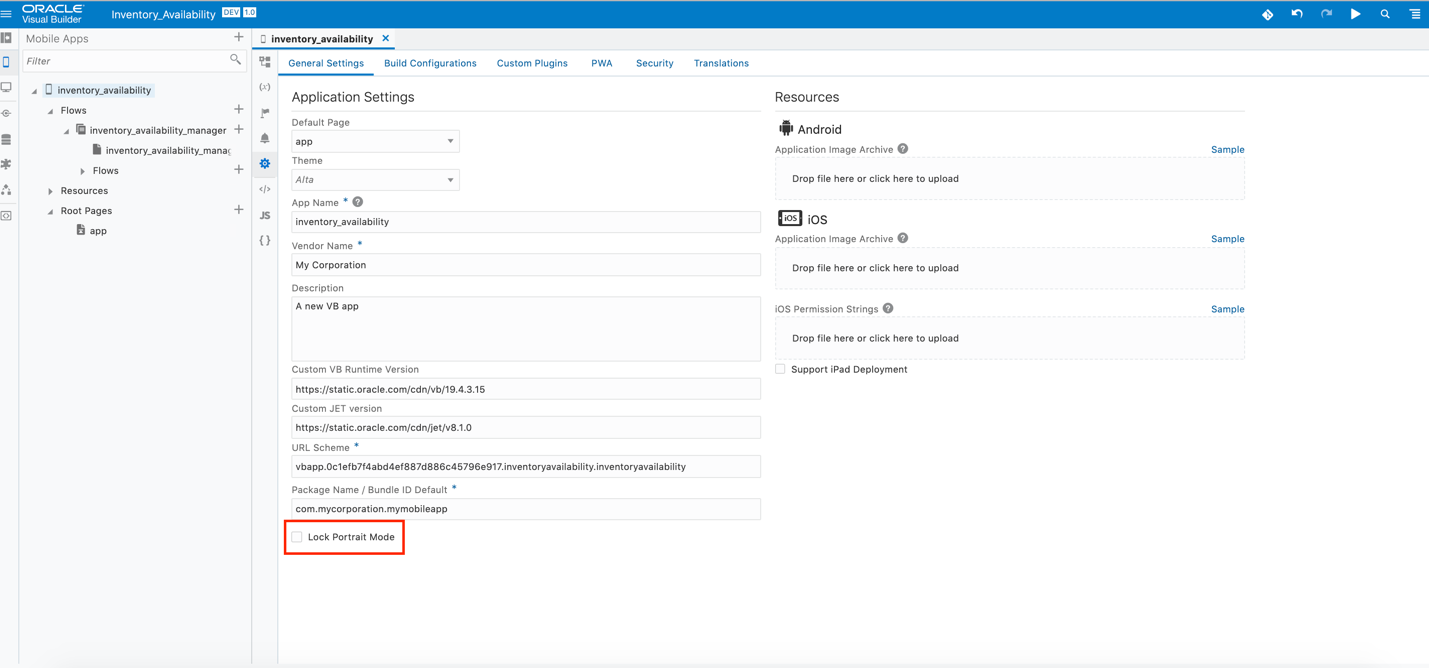Open the HTML code </> editor icon

(x=265, y=189)
